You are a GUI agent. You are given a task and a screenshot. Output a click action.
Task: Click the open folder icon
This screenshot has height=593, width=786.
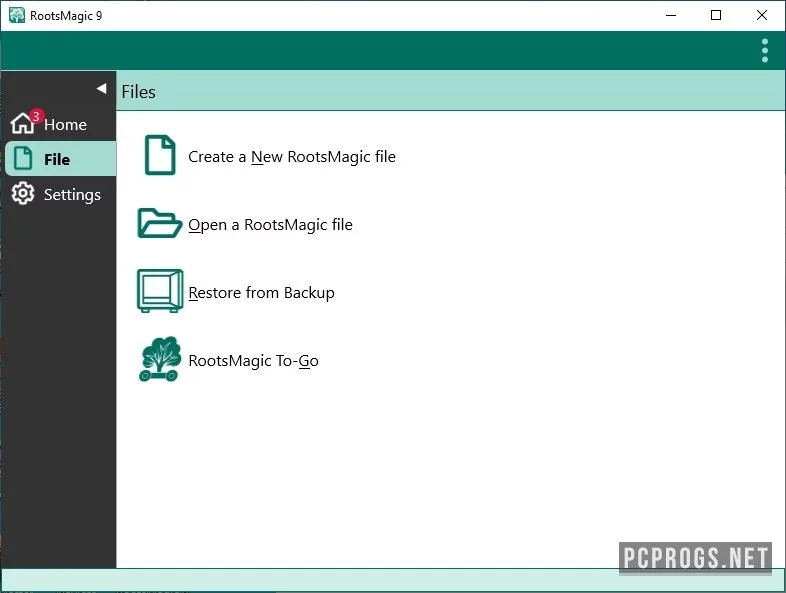click(159, 223)
